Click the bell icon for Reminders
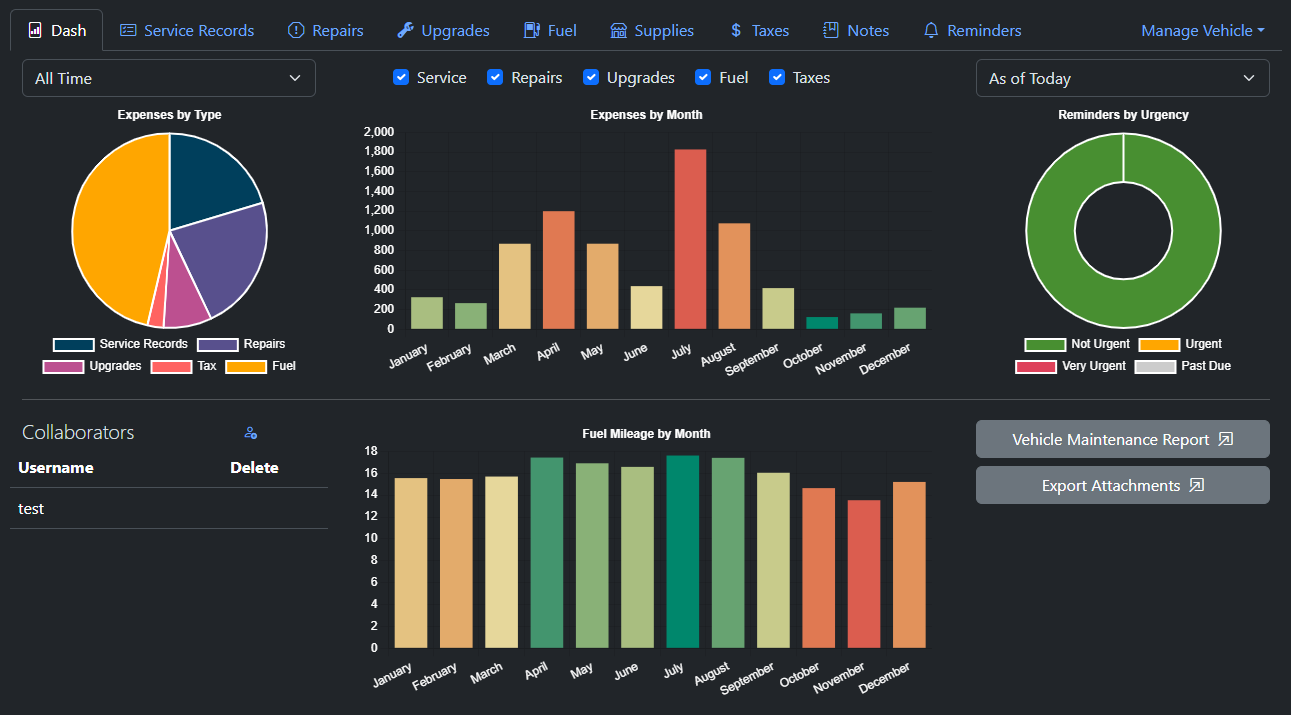1291x715 pixels. (x=931, y=30)
